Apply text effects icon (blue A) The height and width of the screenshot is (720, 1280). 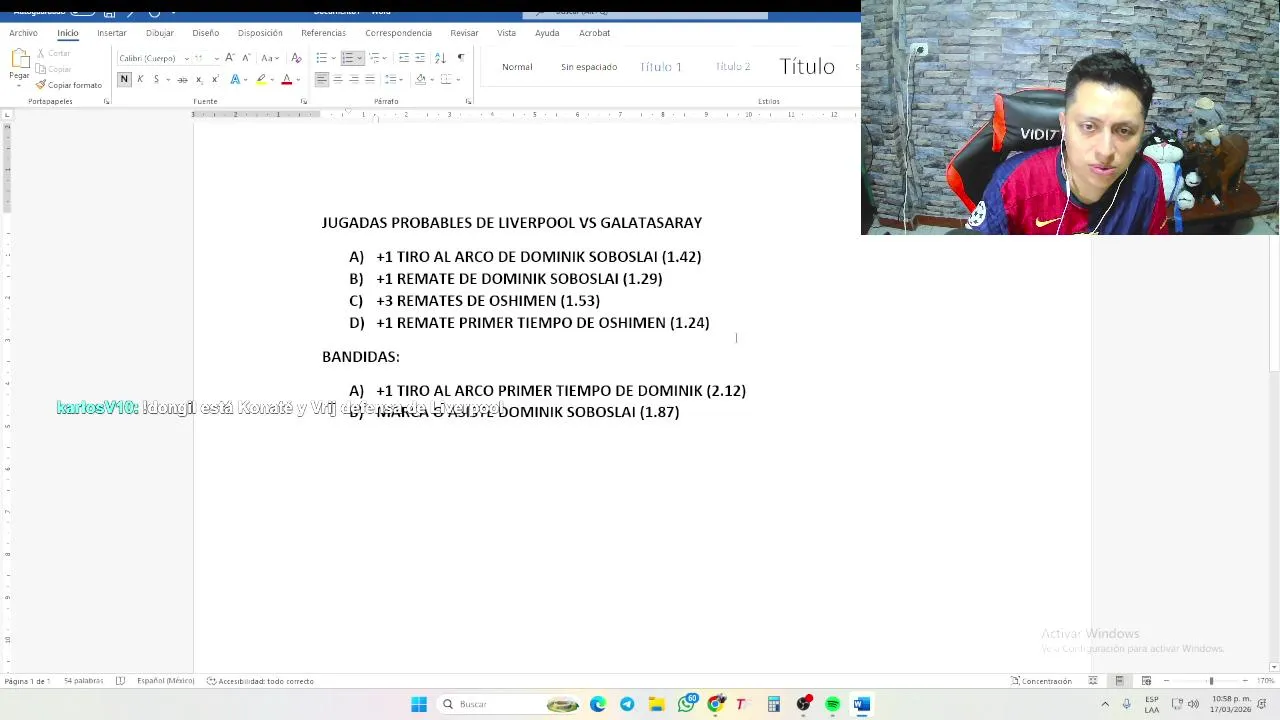click(235, 79)
